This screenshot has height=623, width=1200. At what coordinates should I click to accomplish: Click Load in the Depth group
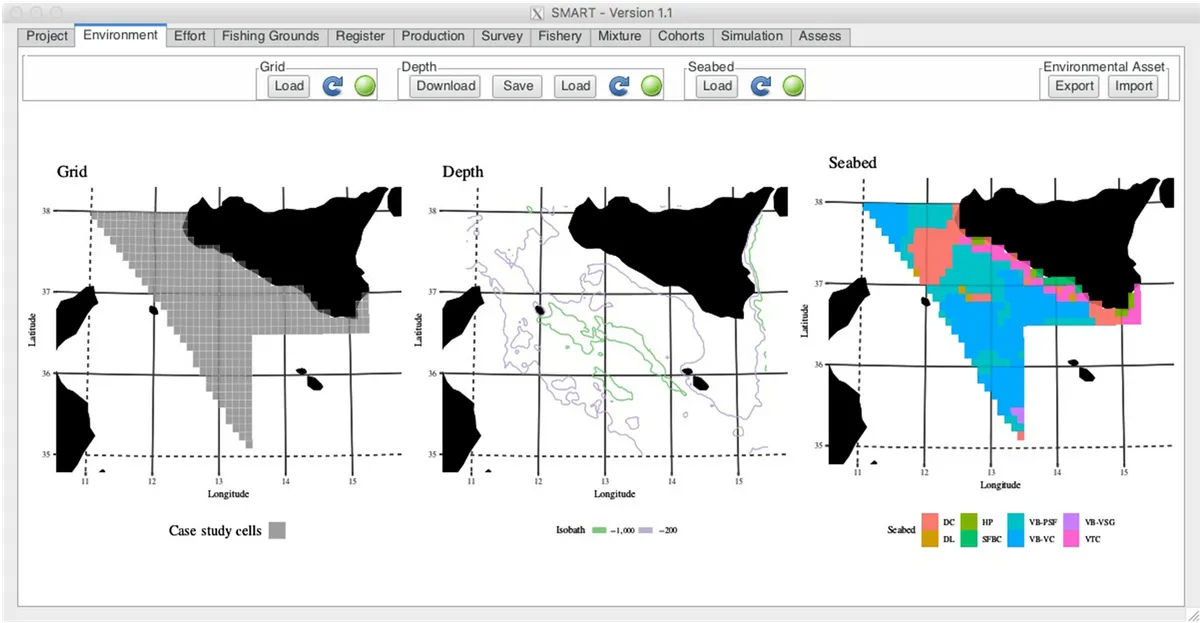point(575,86)
